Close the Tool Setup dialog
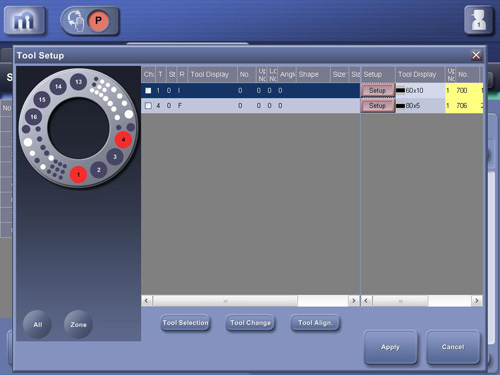500x375 pixels. tap(476, 55)
